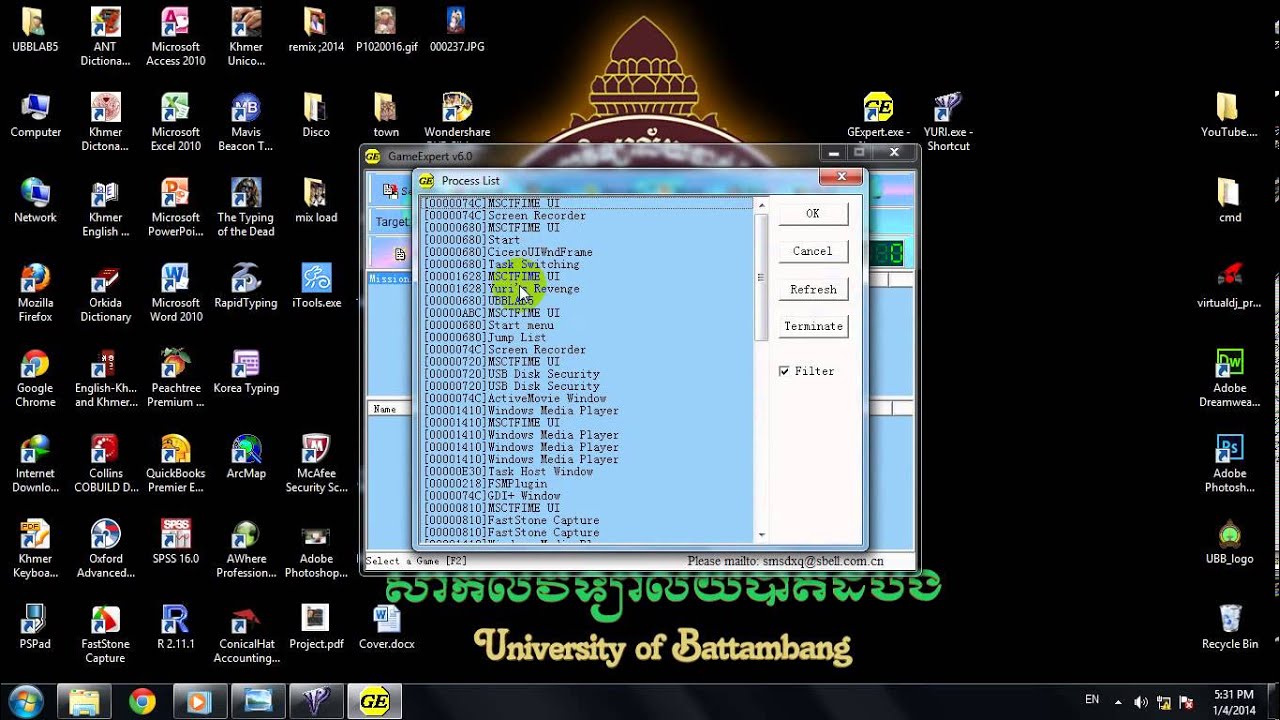The image size is (1280, 720).
Task: Launch Korea Typing shortcut
Action: pyautogui.click(x=246, y=371)
